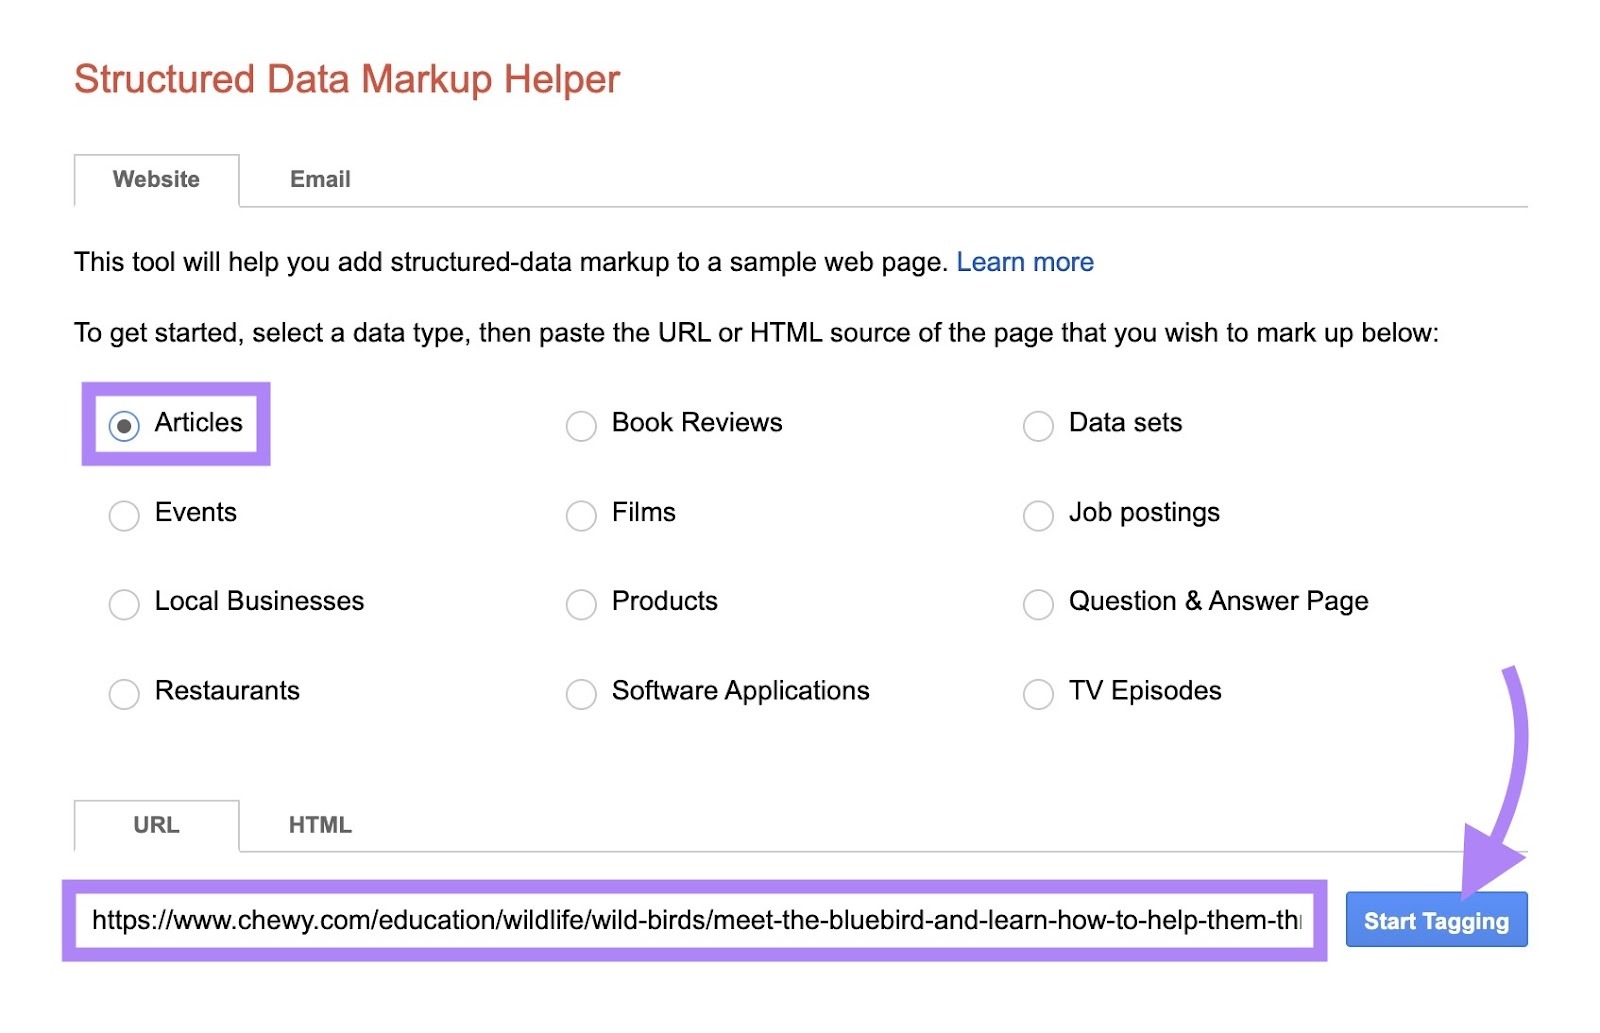Viewport: 1600px width, 1033px height.
Task: Select the Question & Answer Page option
Action: [x=1037, y=604]
